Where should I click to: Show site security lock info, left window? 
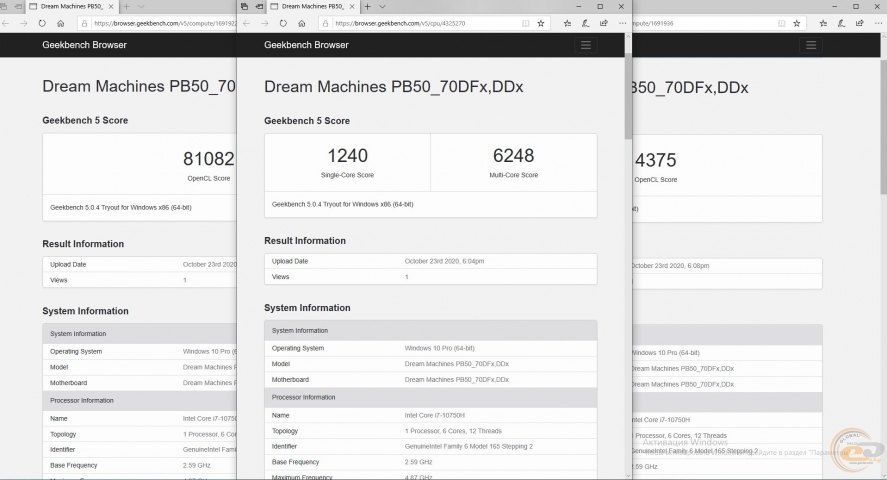tap(84, 23)
